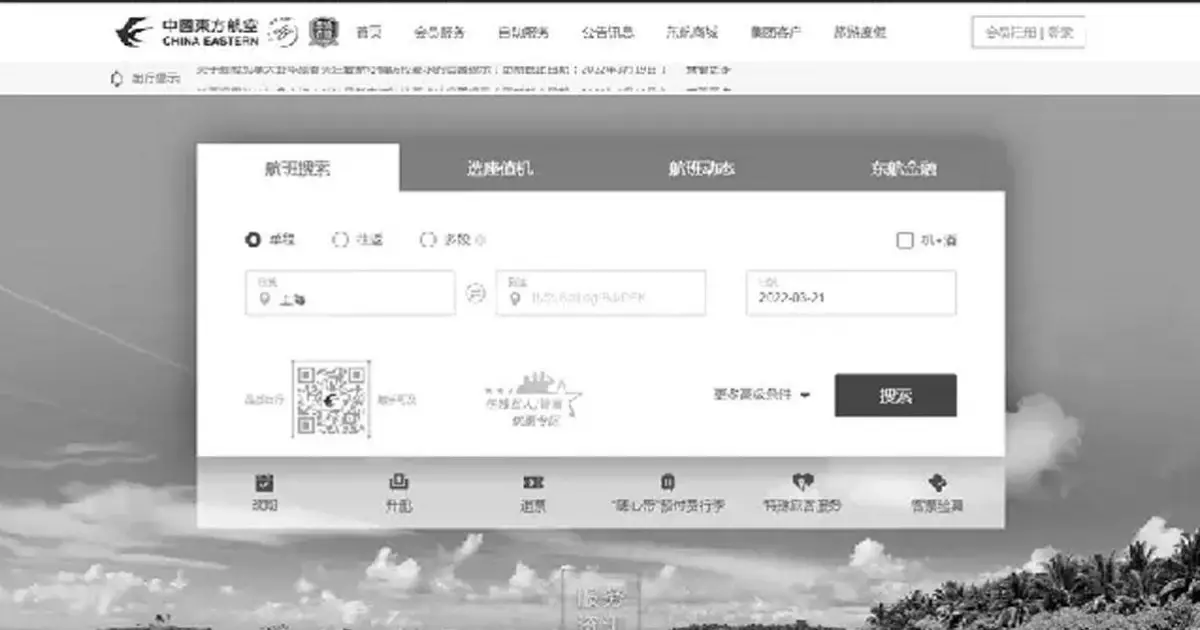The width and height of the screenshot is (1200, 630).
Task: Switch to the 选座值机 check-in tab
Action: (x=500, y=168)
